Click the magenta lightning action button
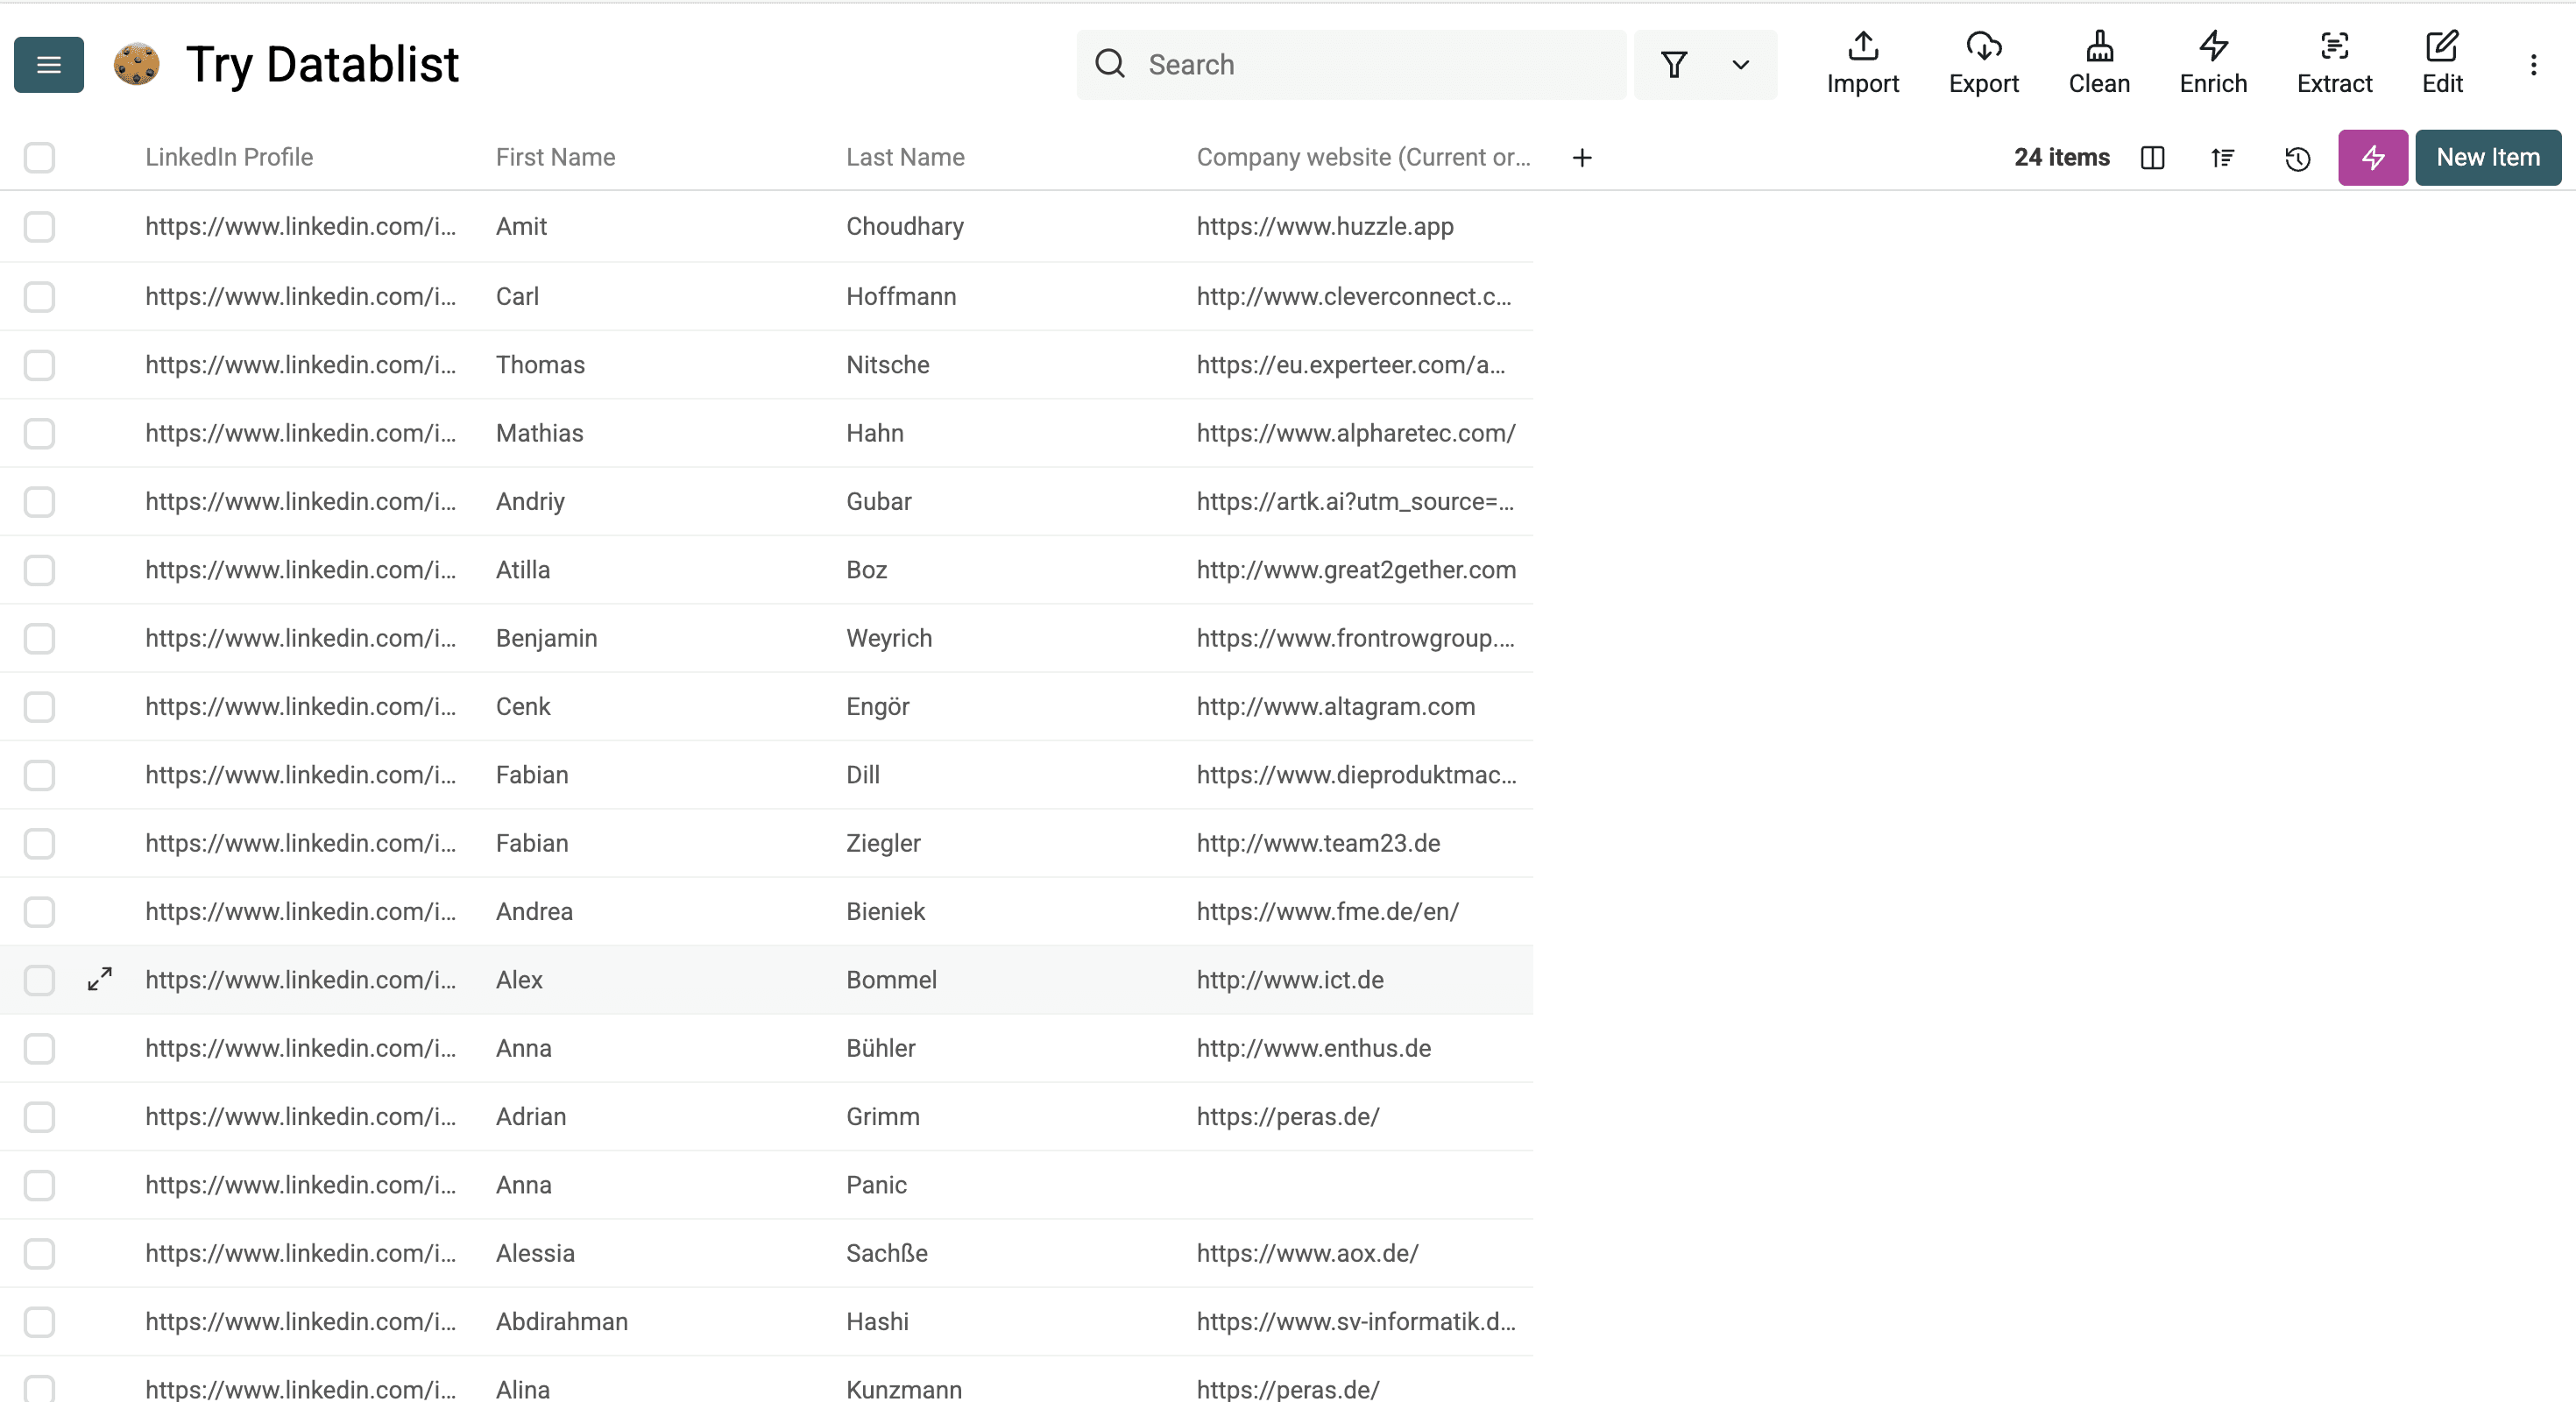The width and height of the screenshot is (2576, 1402). pos(2372,158)
